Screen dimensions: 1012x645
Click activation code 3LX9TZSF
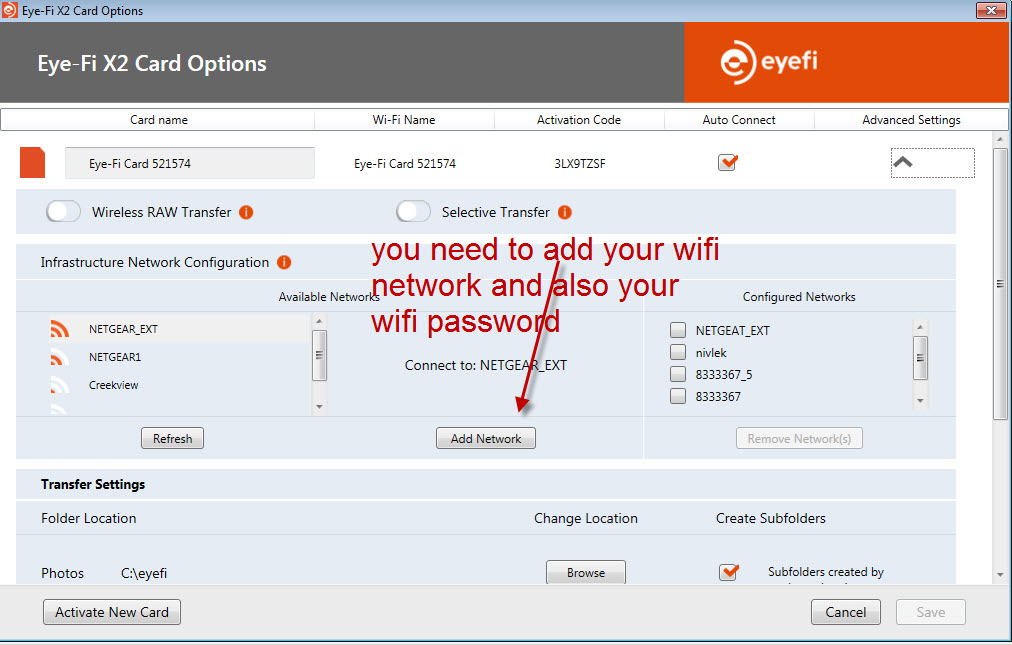pos(580,163)
